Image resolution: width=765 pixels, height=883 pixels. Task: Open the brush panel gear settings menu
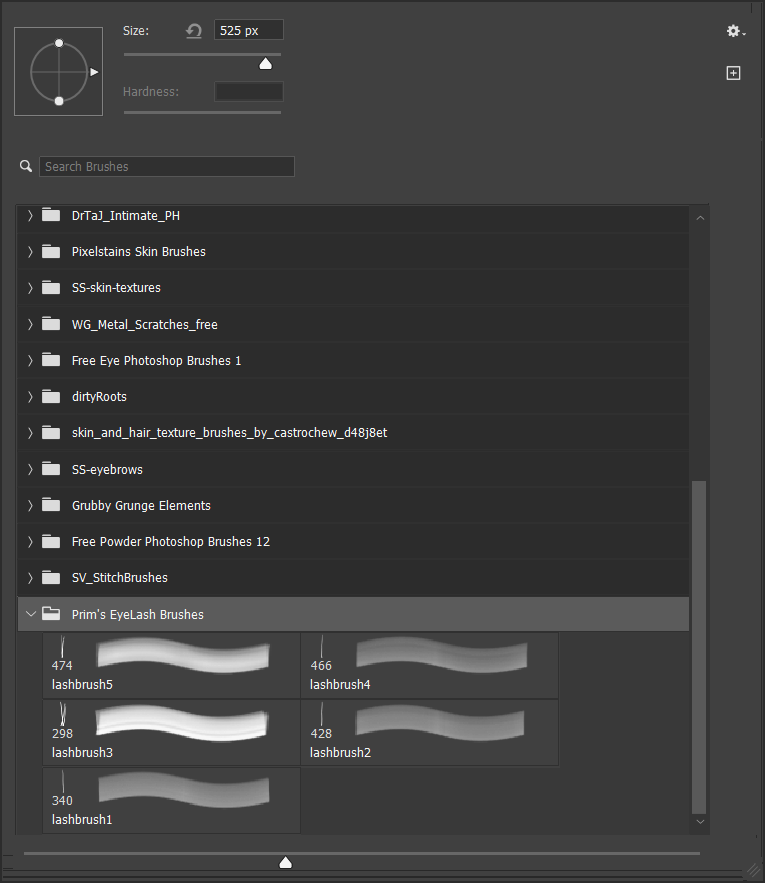point(735,31)
